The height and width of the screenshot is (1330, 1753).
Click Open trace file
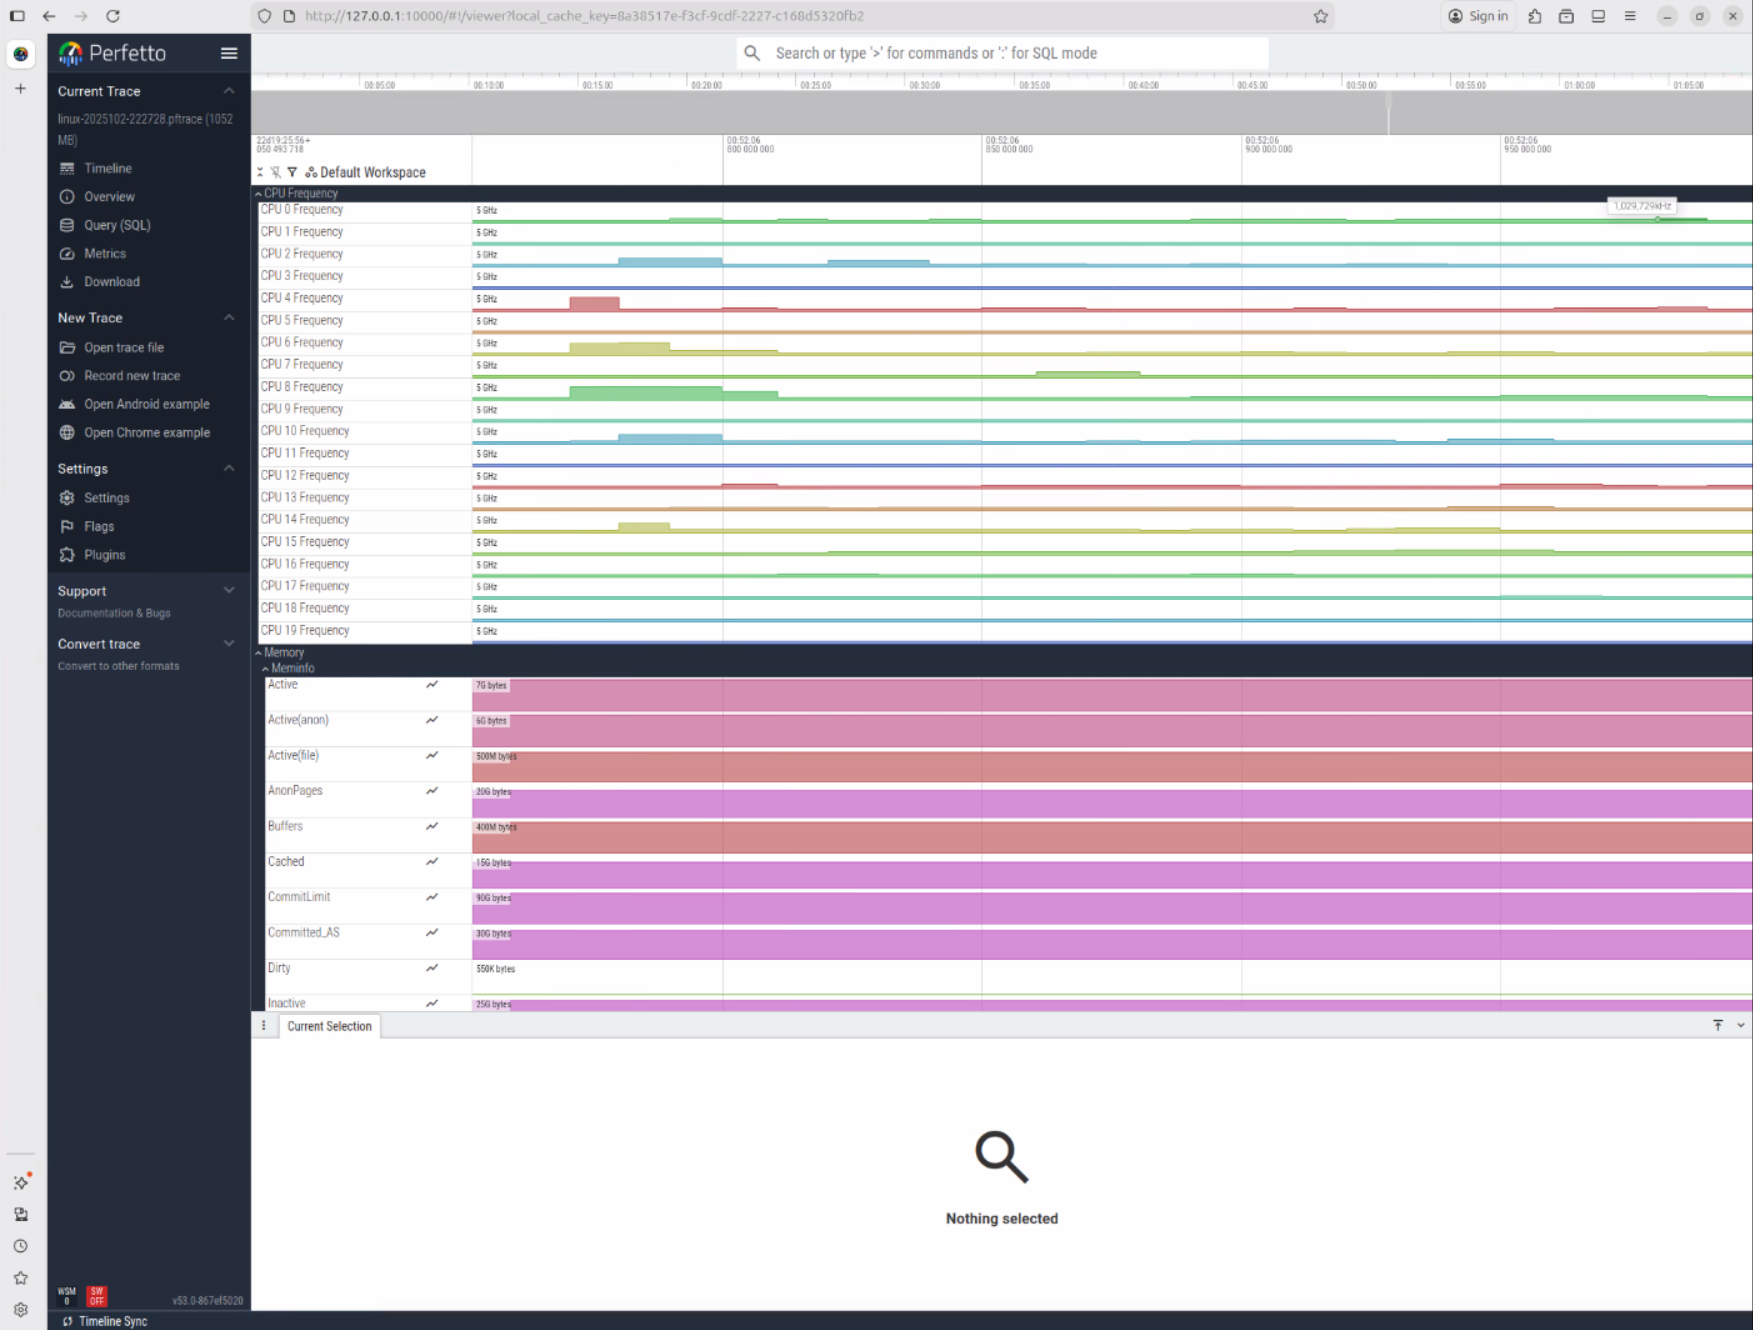pyautogui.click(x=123, y=348)
